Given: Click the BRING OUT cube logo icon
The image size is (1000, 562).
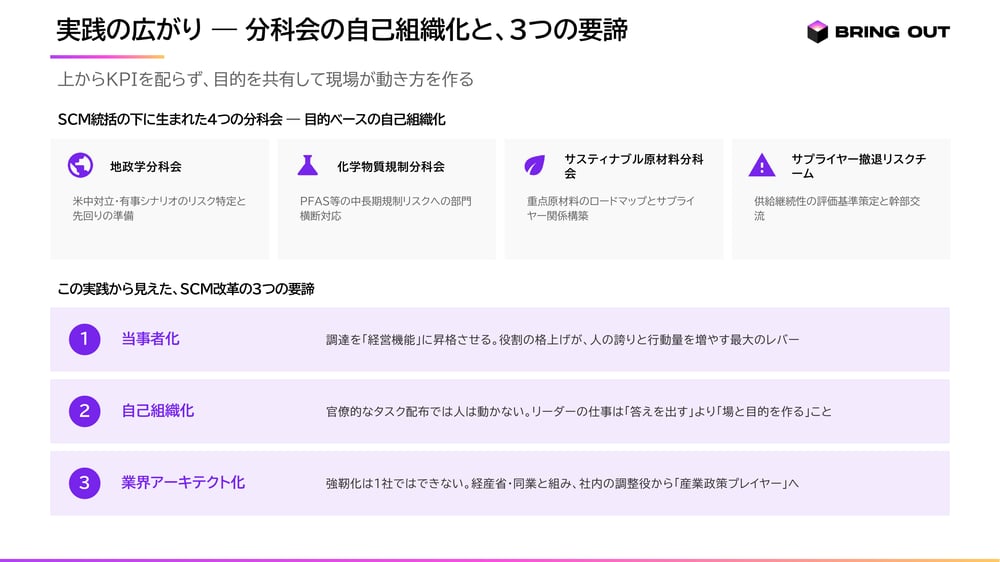Looking at the screenshot, I should (x=817, y=31).
